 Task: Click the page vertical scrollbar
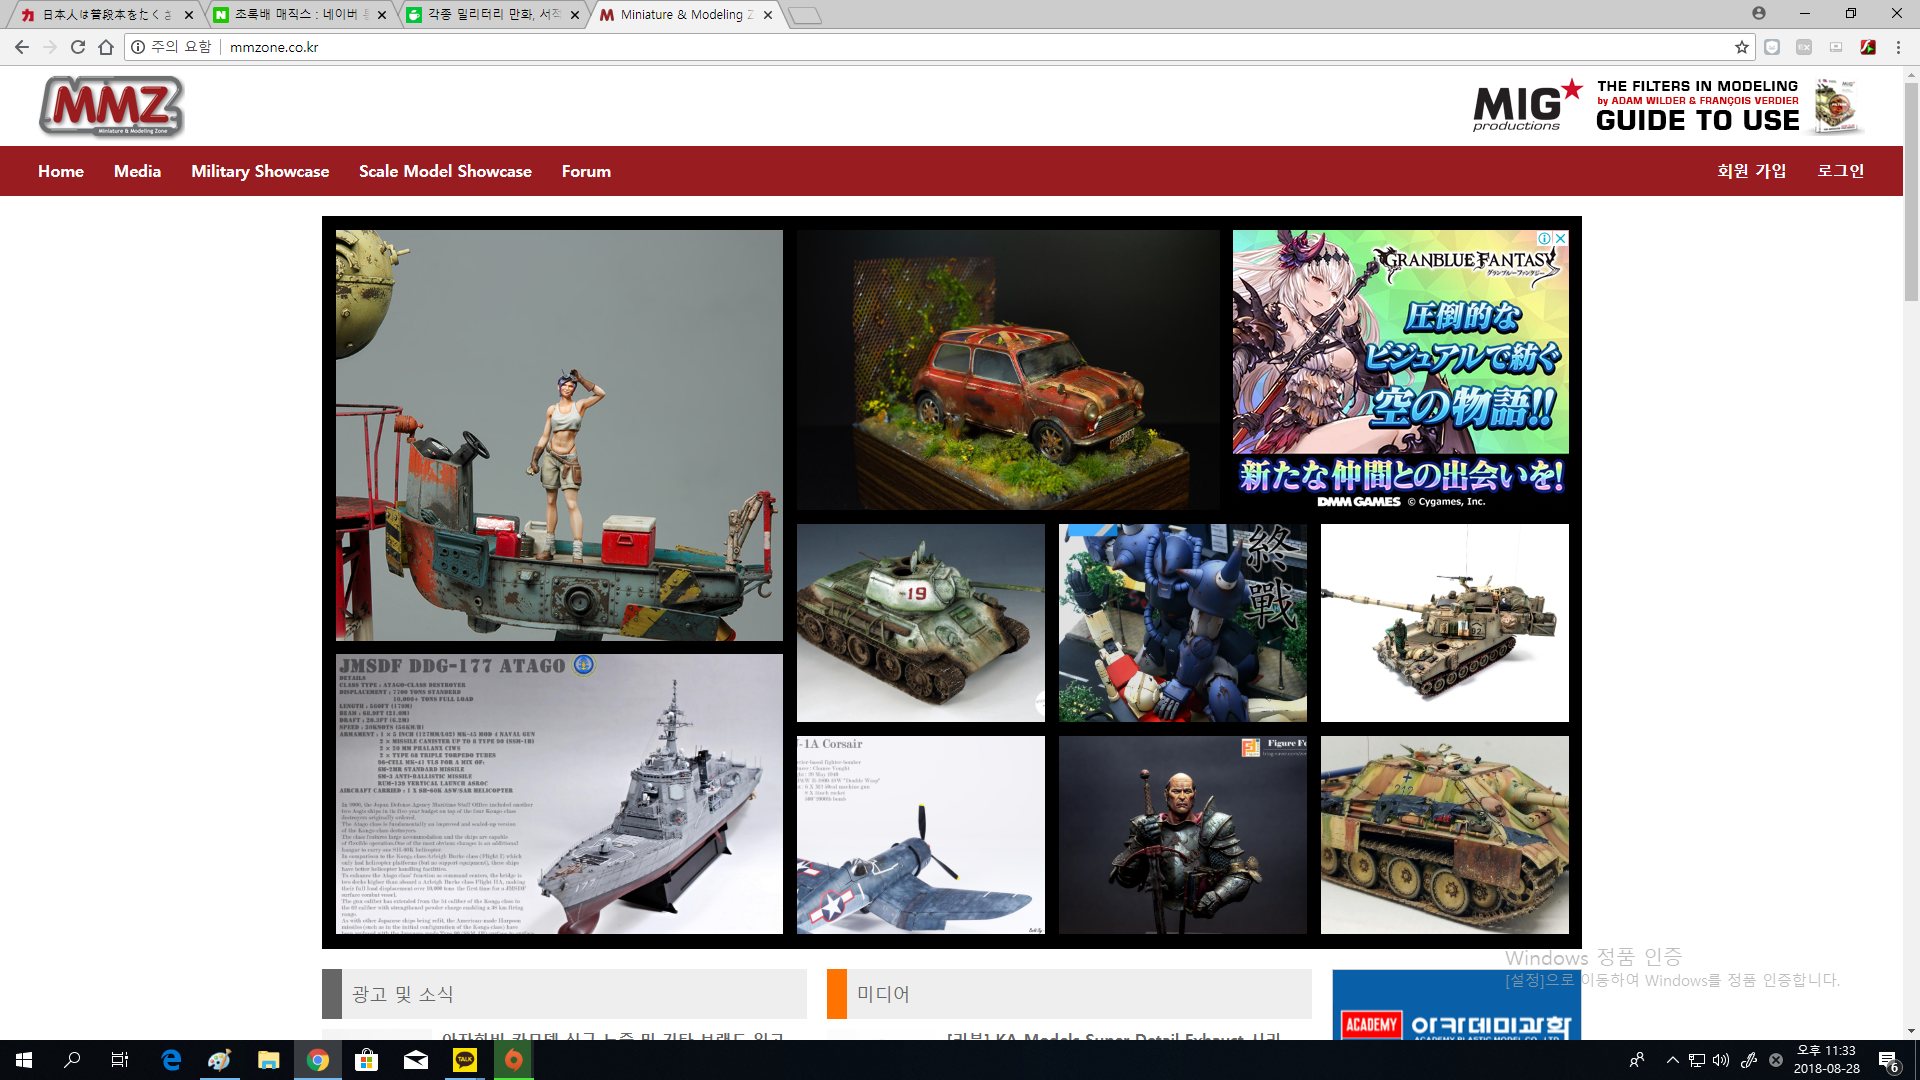[1910, 190]
